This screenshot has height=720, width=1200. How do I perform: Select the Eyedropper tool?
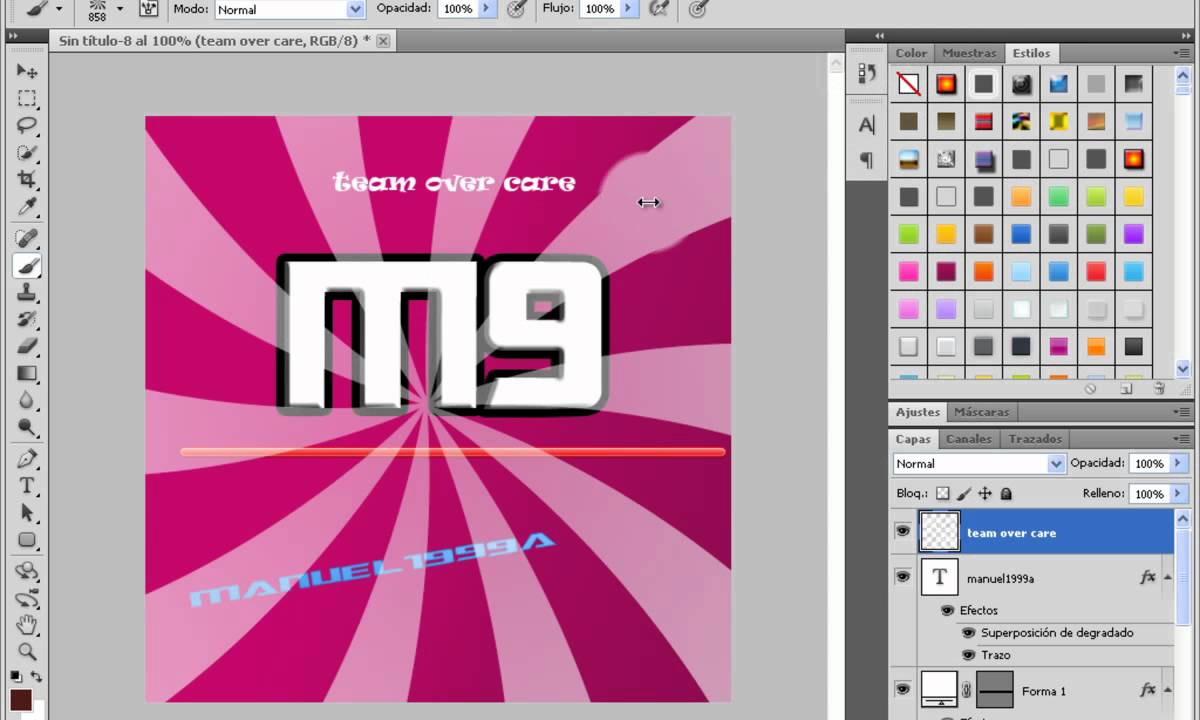coord(27,207)
